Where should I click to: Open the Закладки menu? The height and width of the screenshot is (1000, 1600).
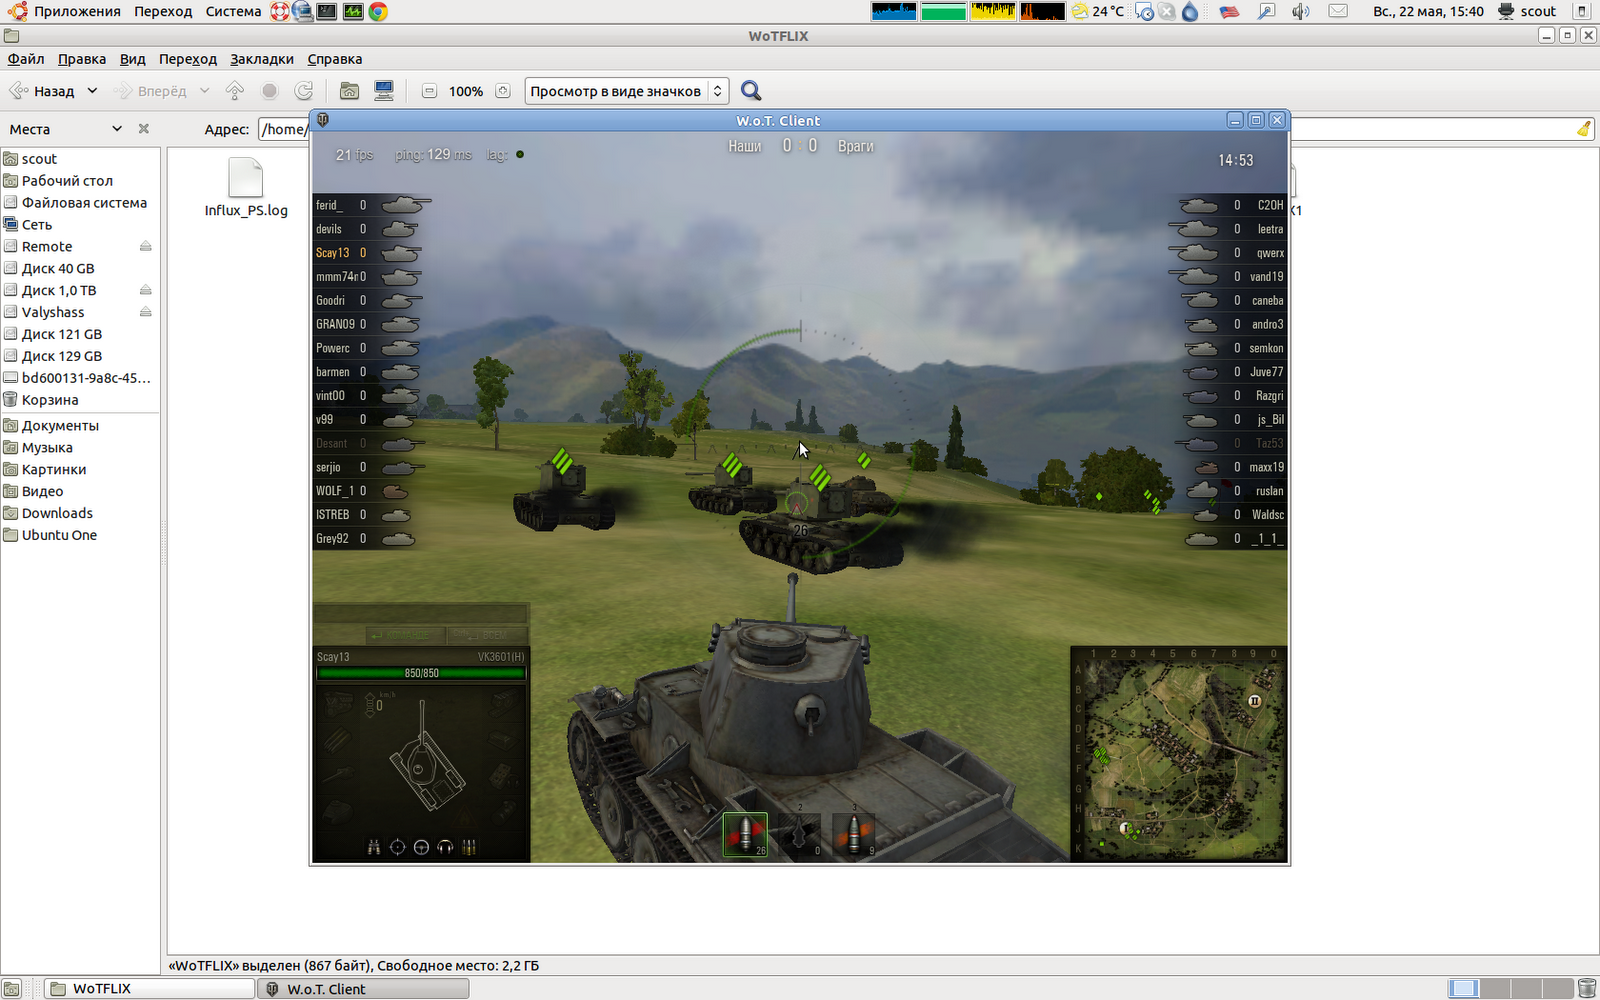[x=262, y=59]
